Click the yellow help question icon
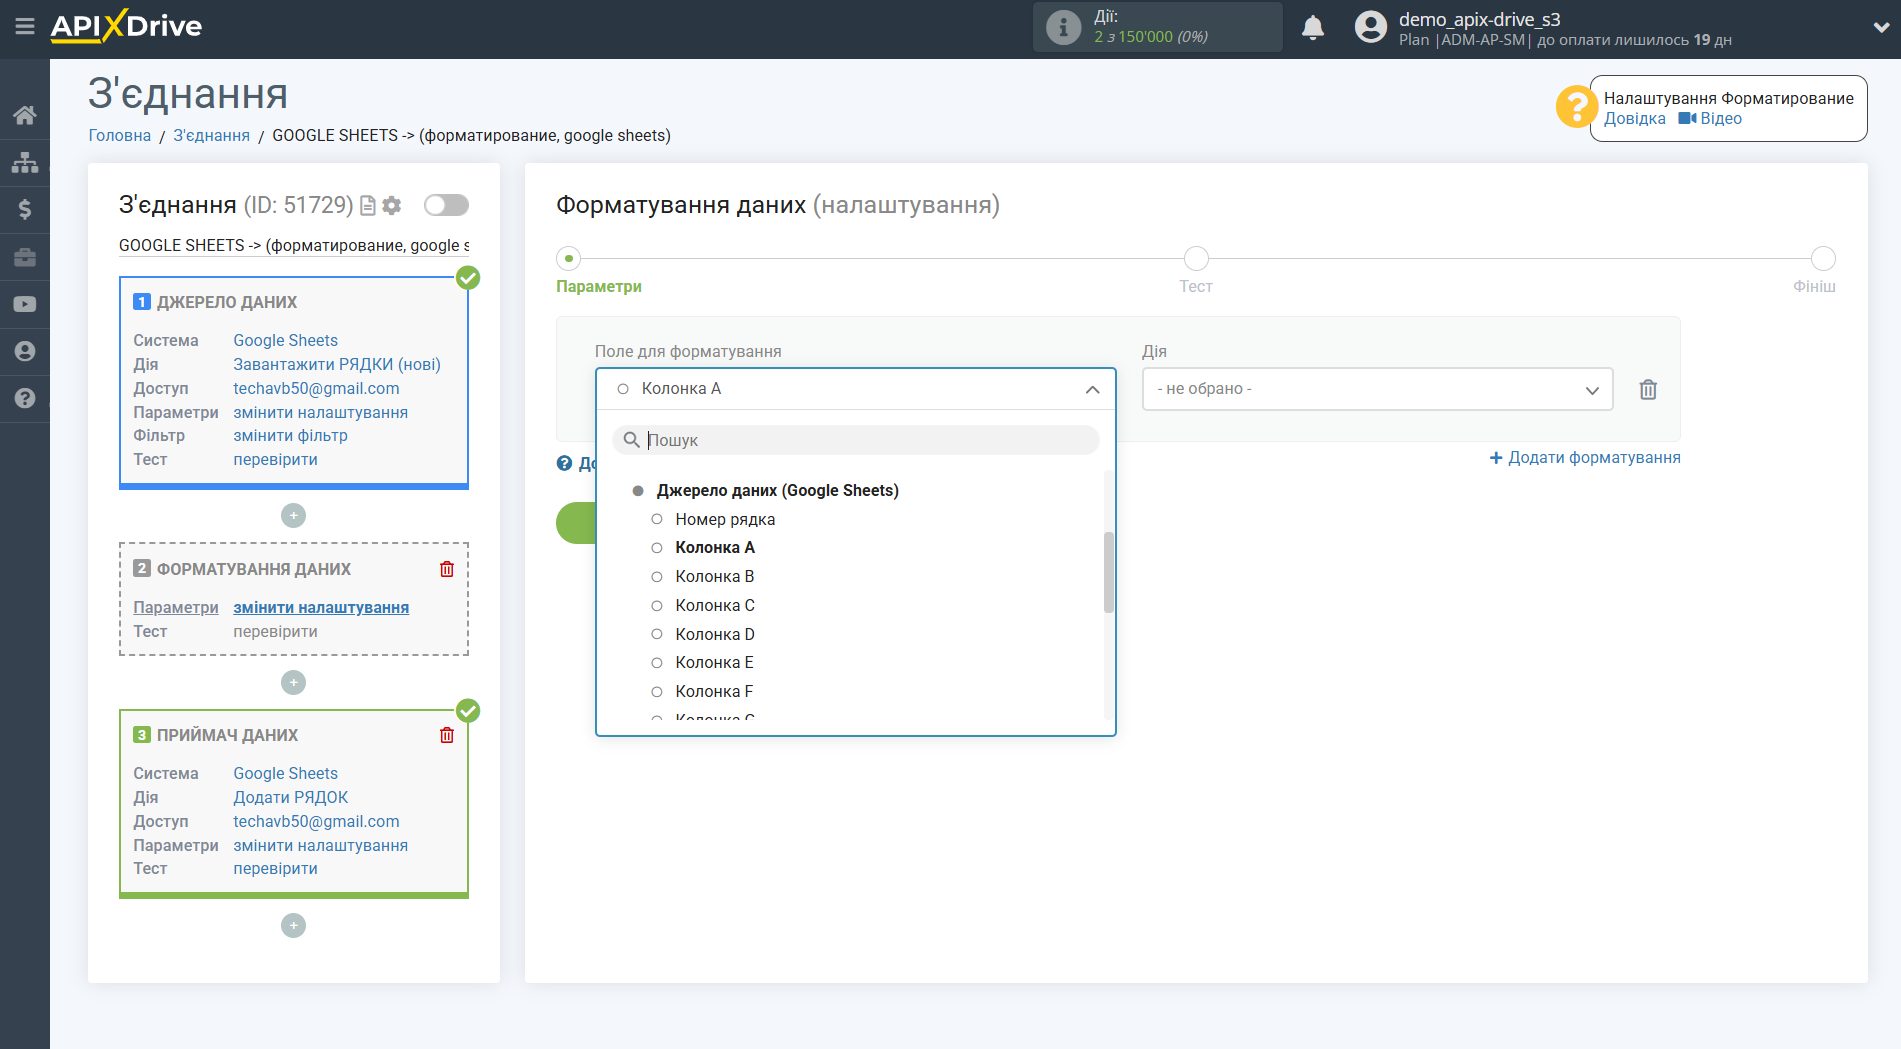1901x1049 pixels. 1576,107
